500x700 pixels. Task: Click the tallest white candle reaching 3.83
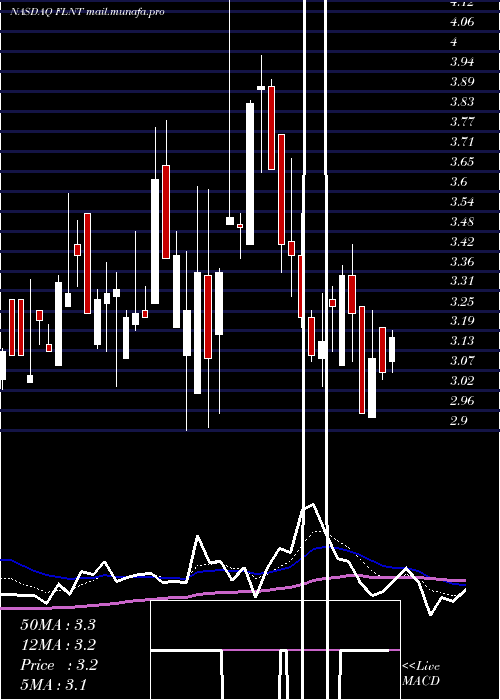point(250,174)
